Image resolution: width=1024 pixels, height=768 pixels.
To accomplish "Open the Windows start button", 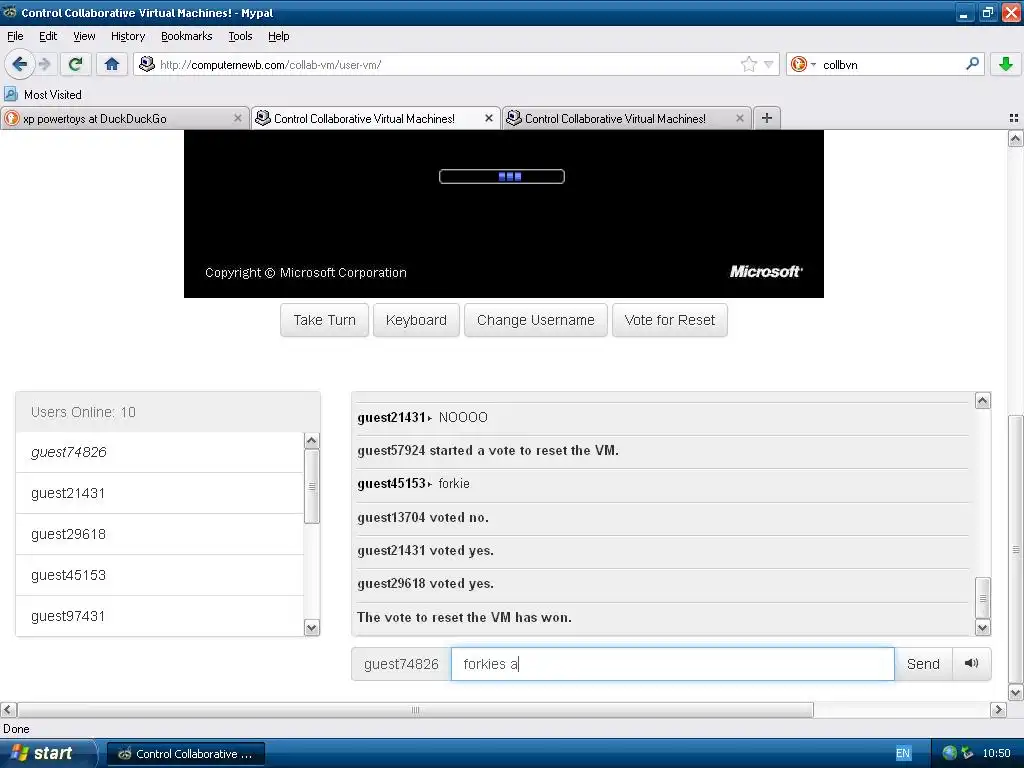I will click(x=48, y=753).
